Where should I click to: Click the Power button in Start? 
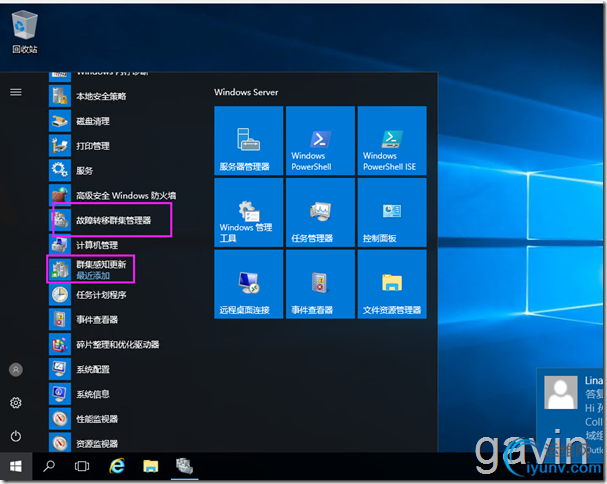point(16,436)
